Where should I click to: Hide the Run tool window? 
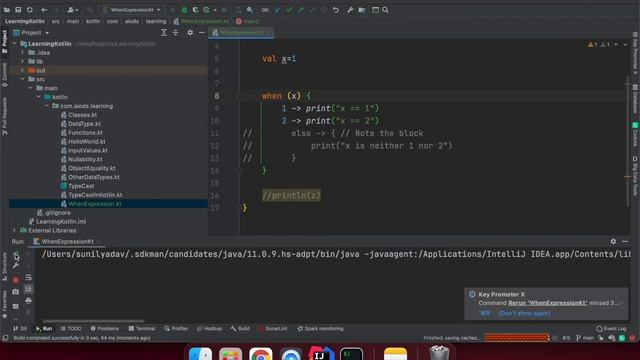625,242
